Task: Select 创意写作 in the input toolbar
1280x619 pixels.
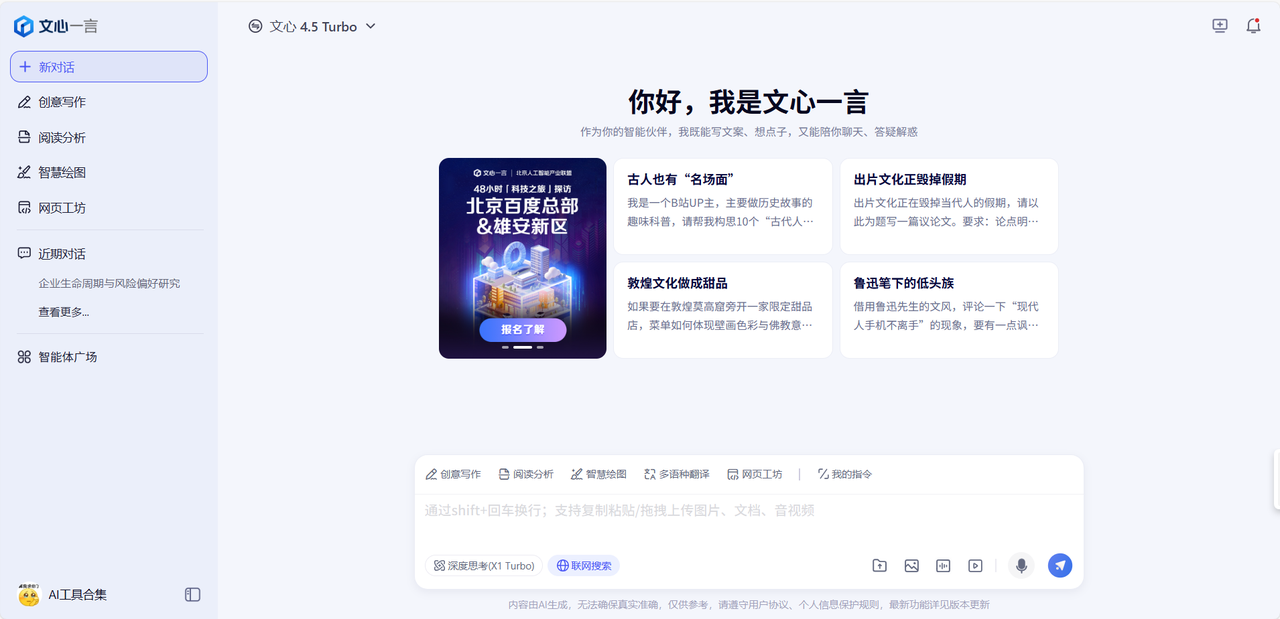Action: [453, 474]
